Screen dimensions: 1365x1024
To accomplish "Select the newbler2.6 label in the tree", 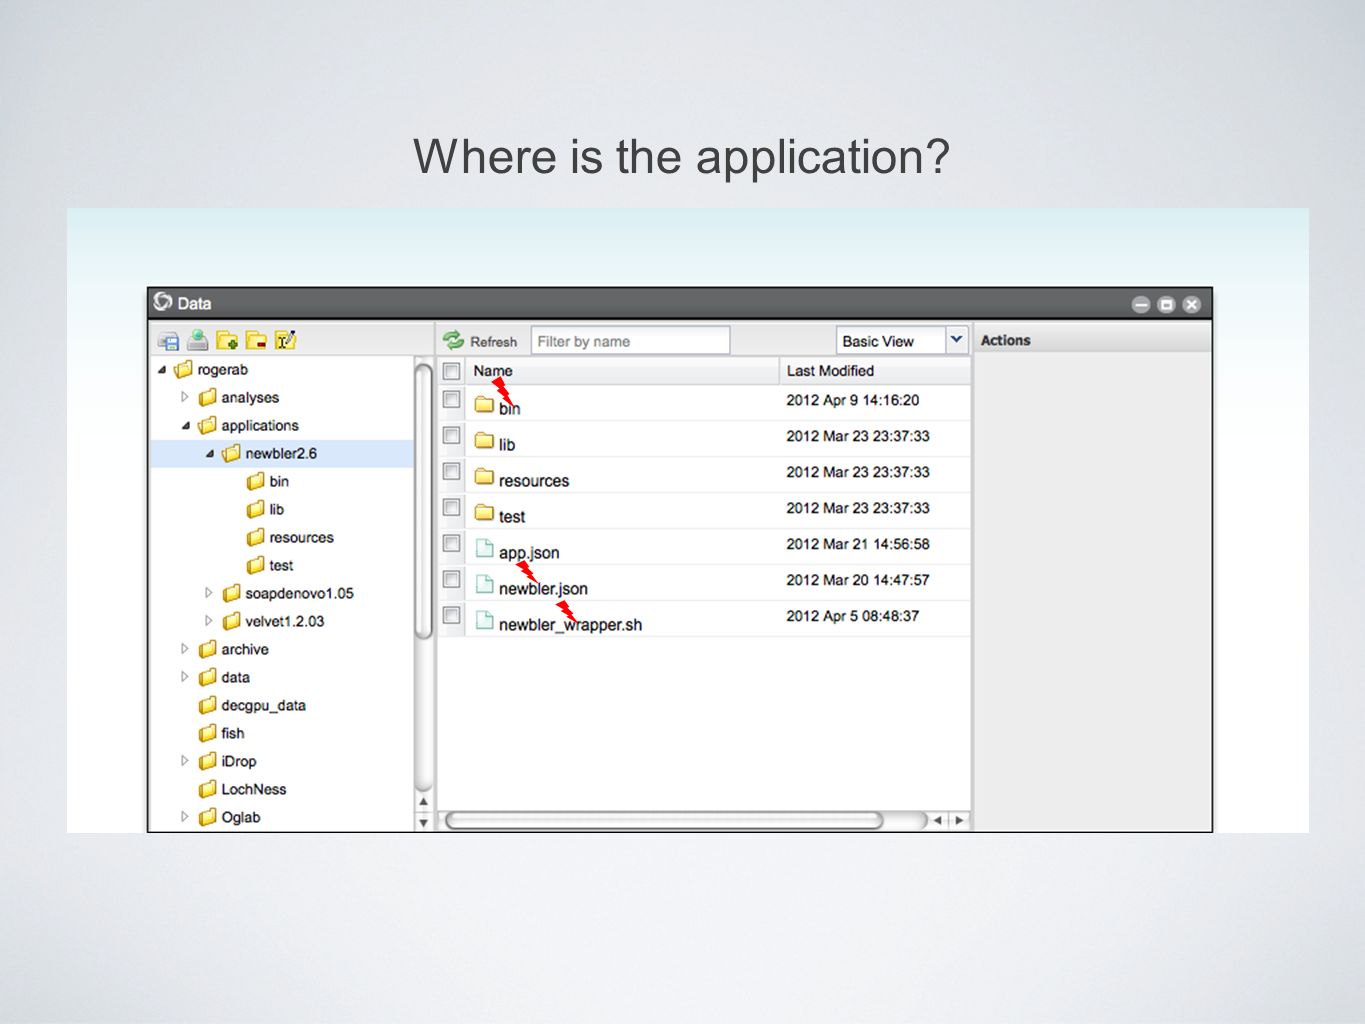I will pyautogui.click(x=281, y=454).
